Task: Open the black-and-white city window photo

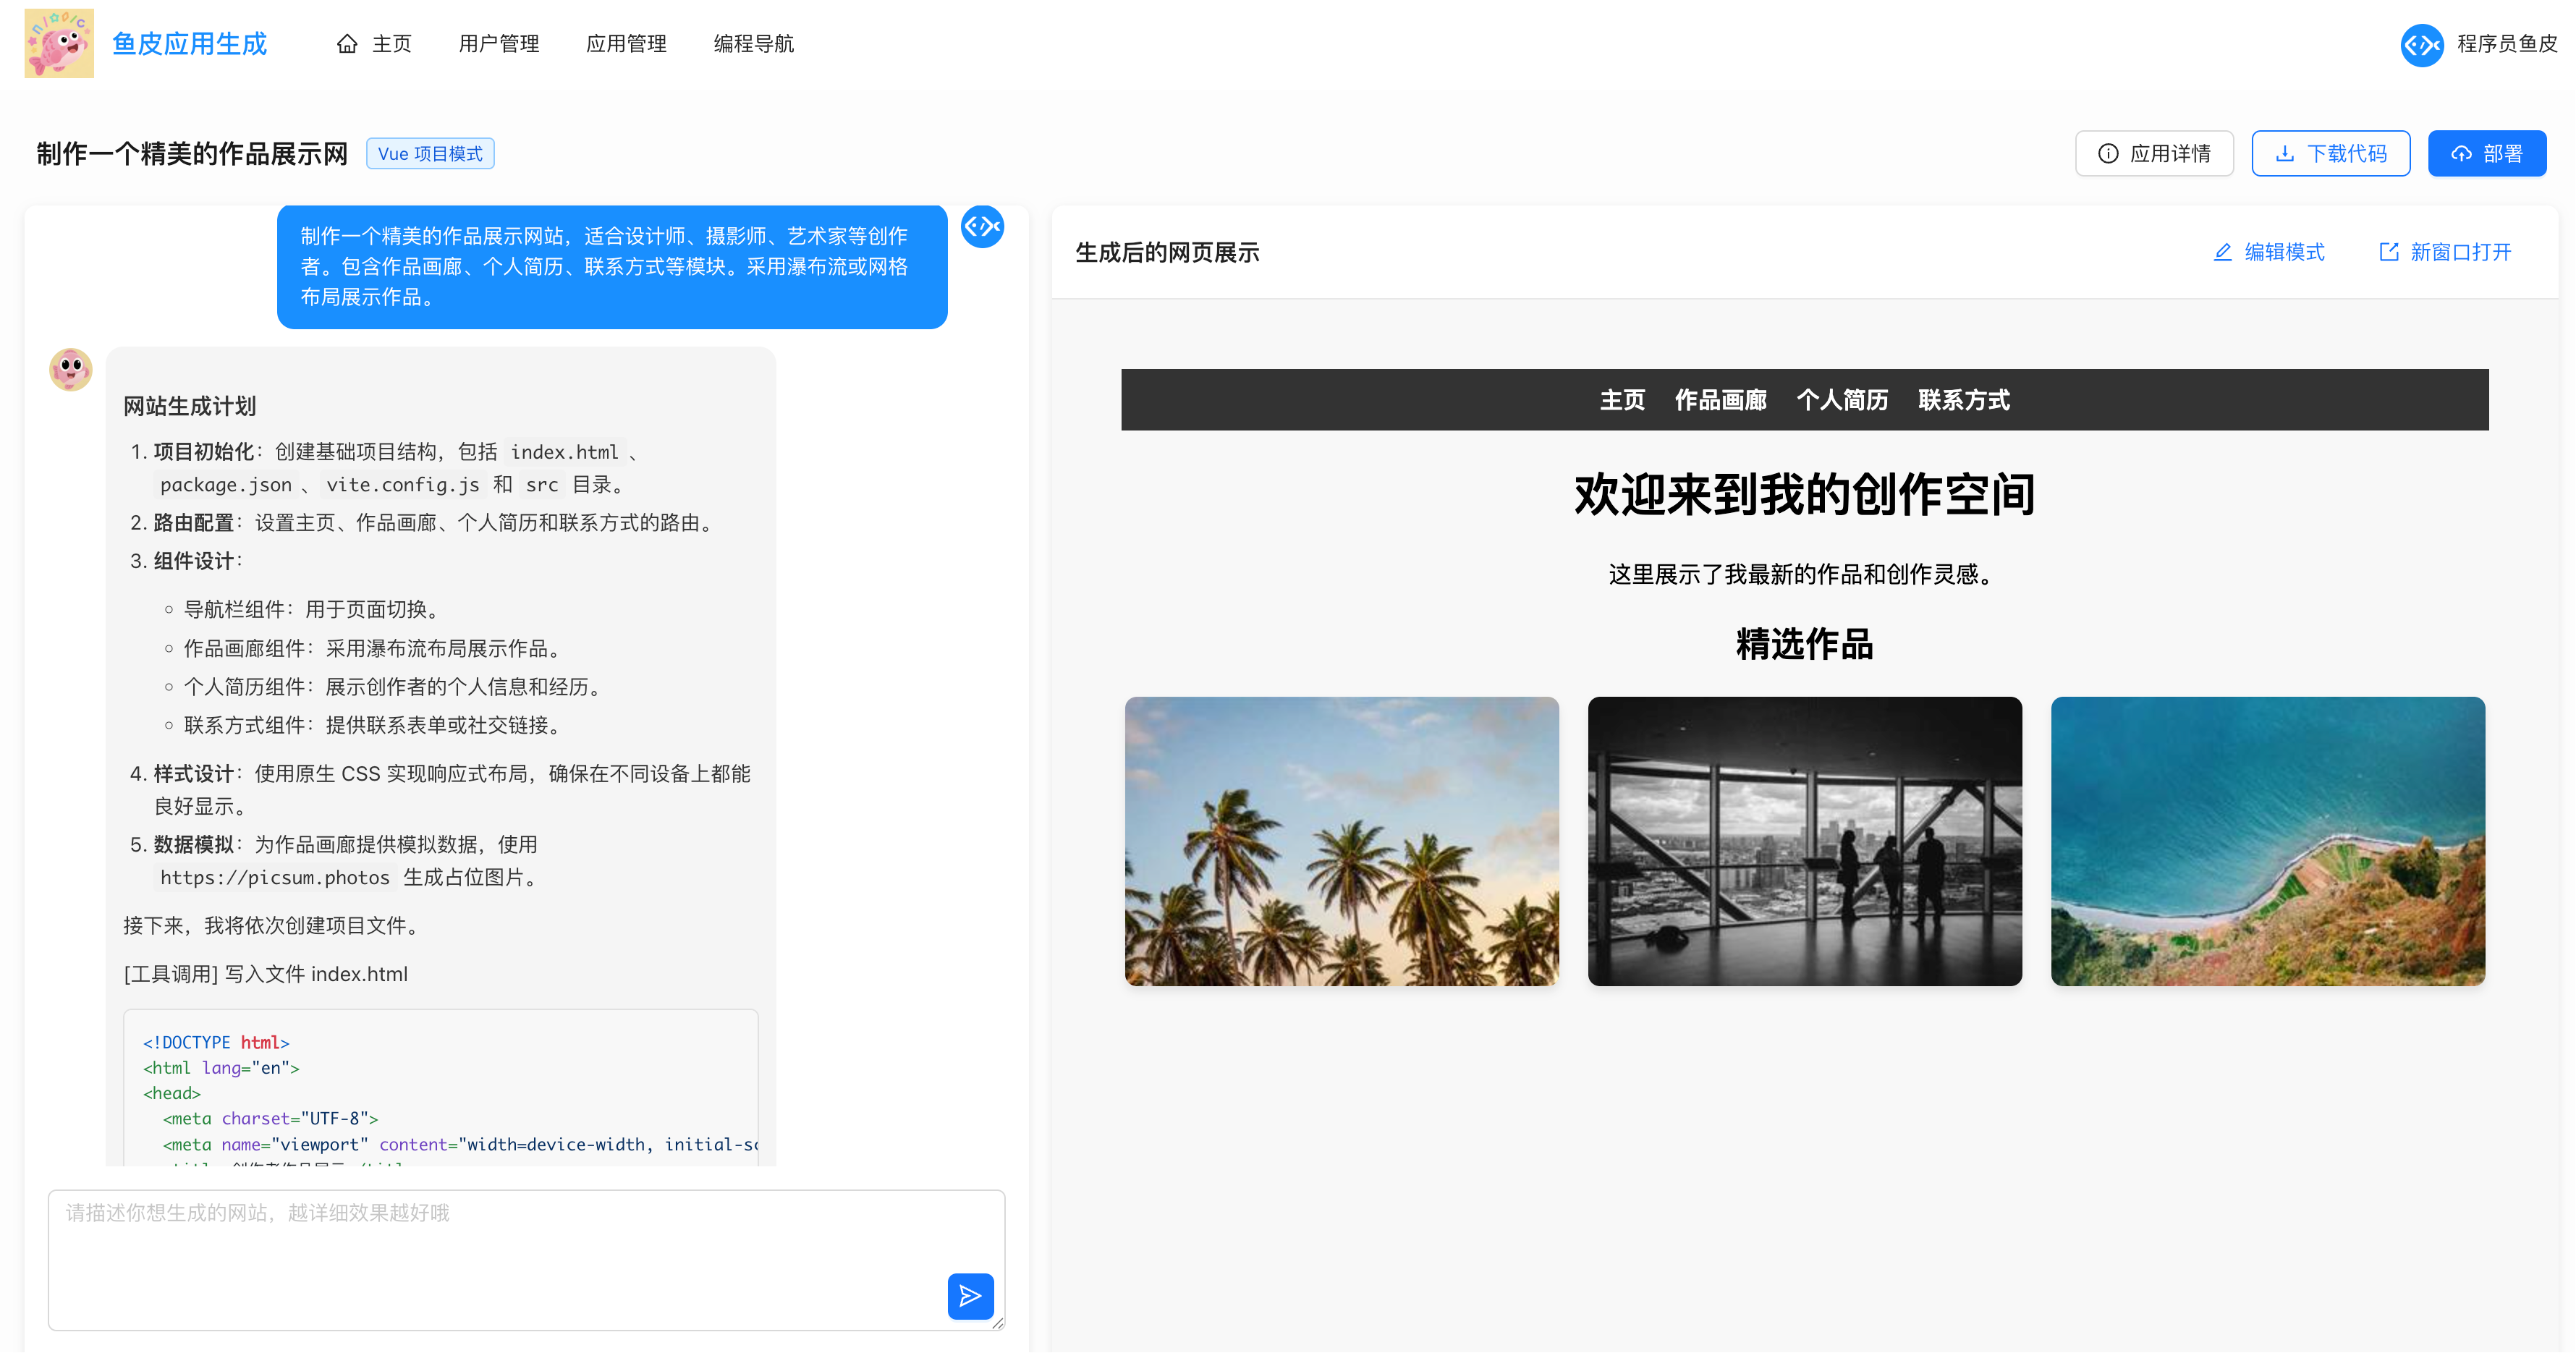Action: point(1804,841)
